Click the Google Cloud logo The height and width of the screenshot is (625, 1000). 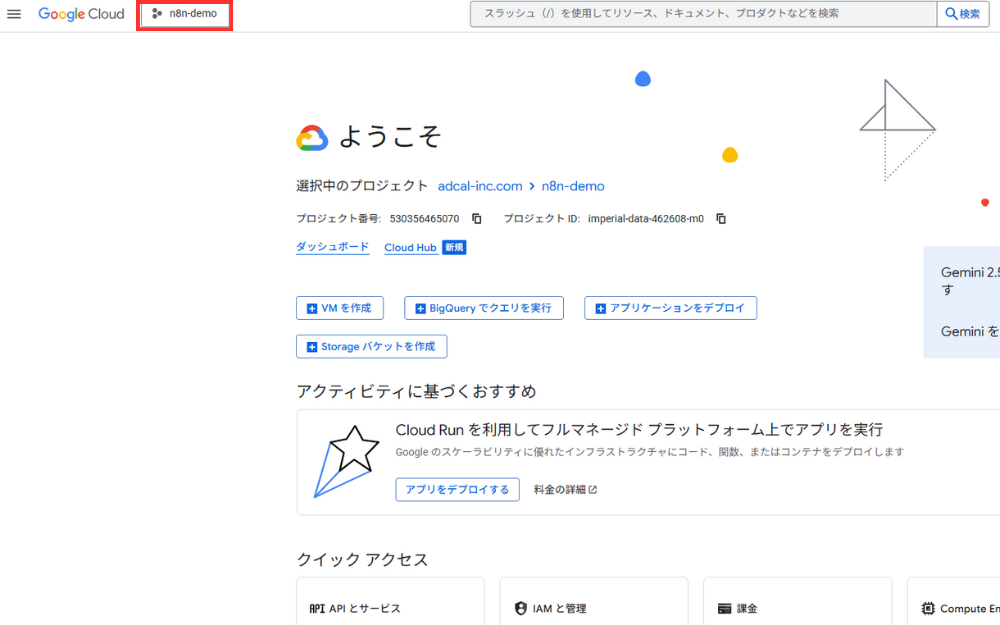click(x=81, y=13)
